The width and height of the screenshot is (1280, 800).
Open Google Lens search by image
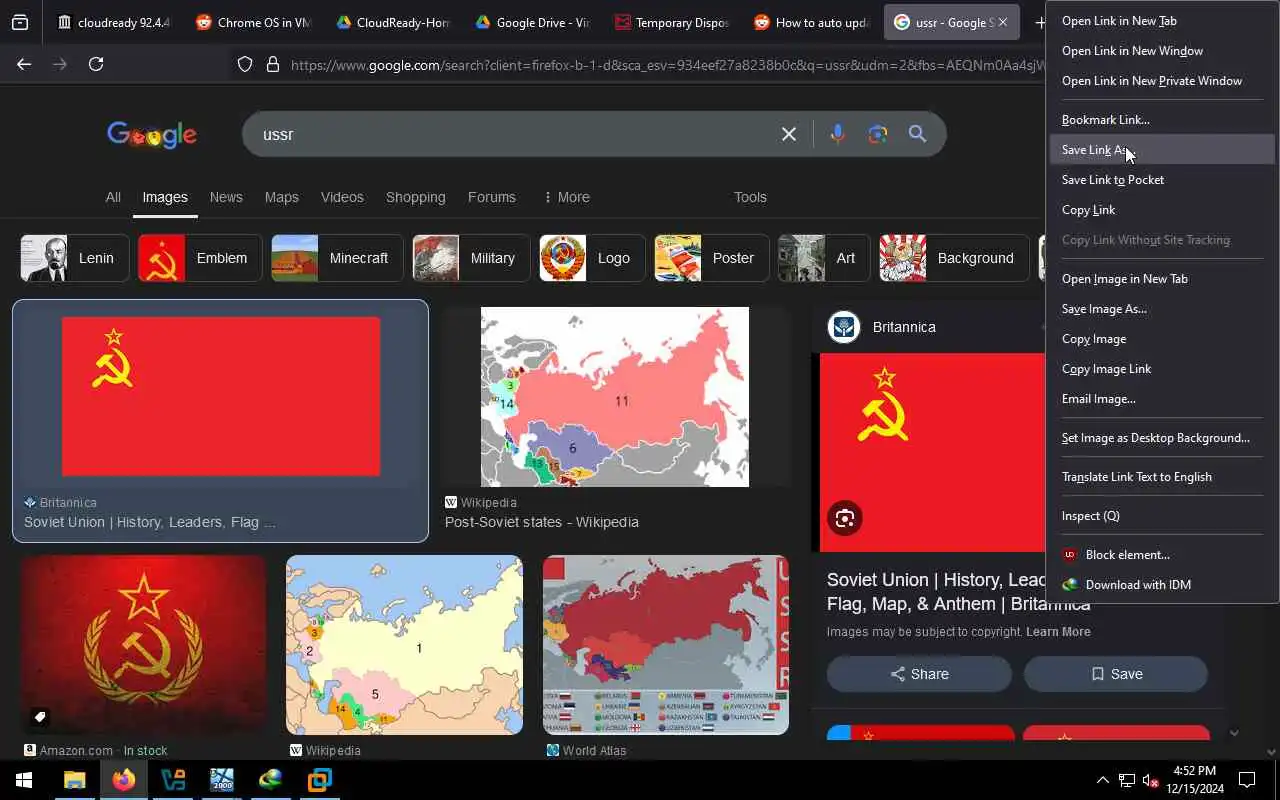pos(878,134)
